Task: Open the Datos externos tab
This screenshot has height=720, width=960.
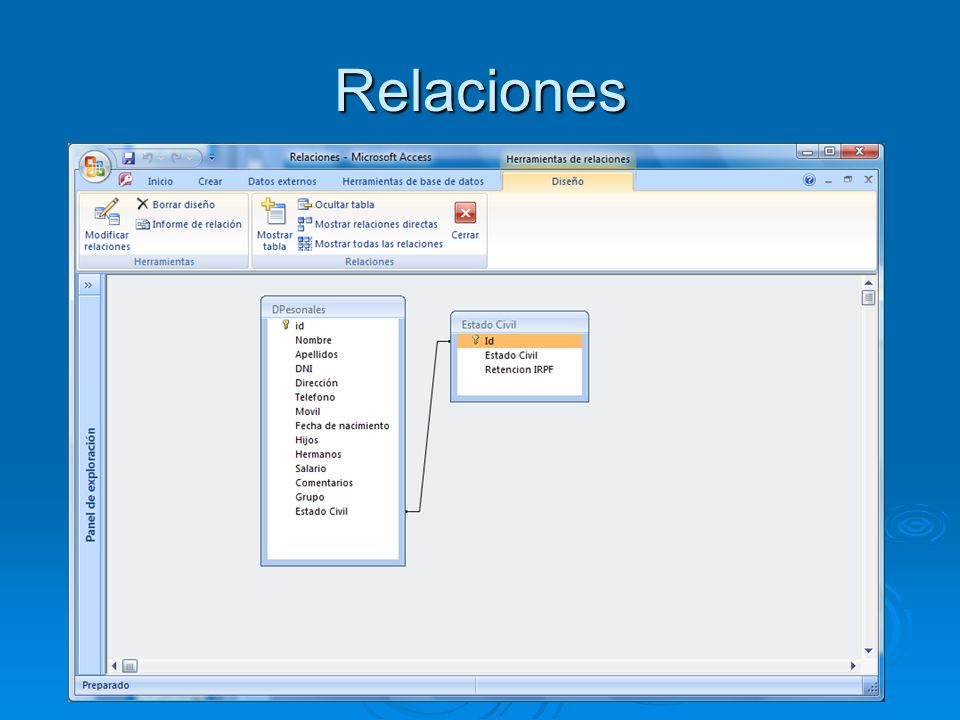Action: pos(282,181)
